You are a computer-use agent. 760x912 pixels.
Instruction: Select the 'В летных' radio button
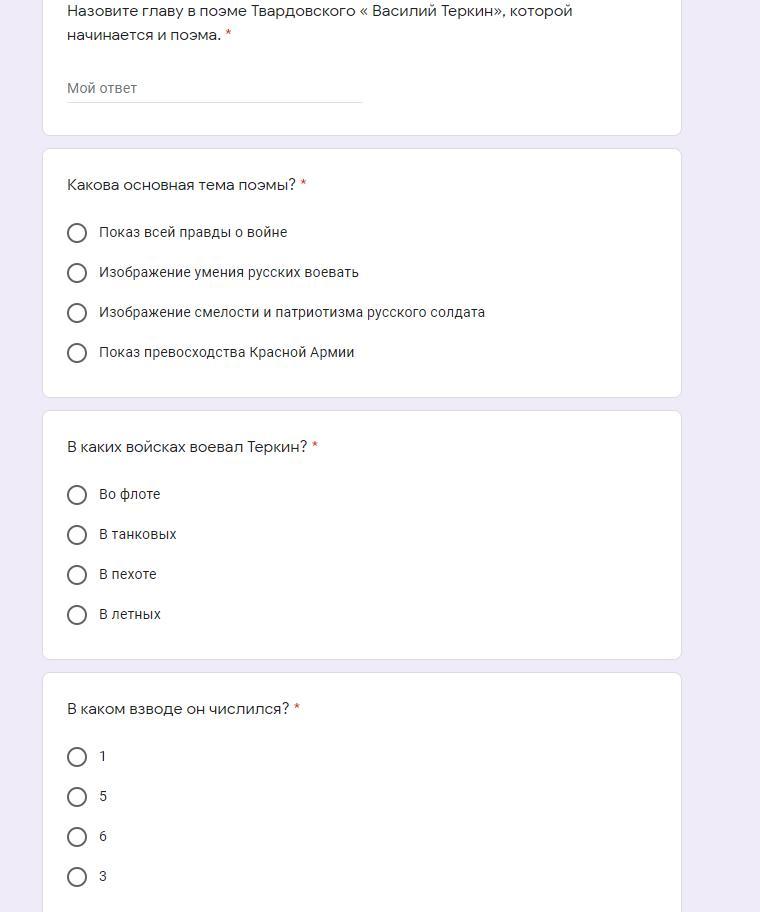click(x=77, y=615)
